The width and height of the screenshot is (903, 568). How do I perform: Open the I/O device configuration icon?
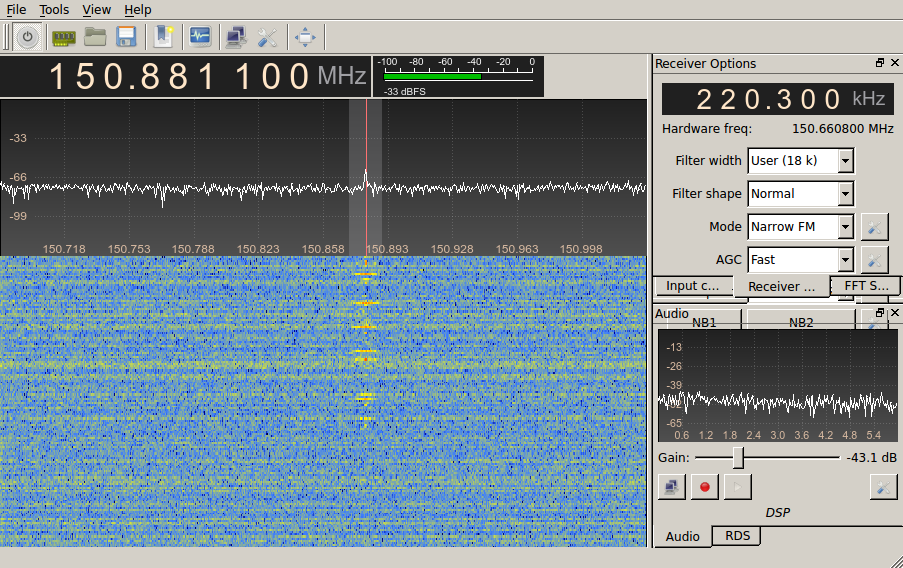click(64, 37)
